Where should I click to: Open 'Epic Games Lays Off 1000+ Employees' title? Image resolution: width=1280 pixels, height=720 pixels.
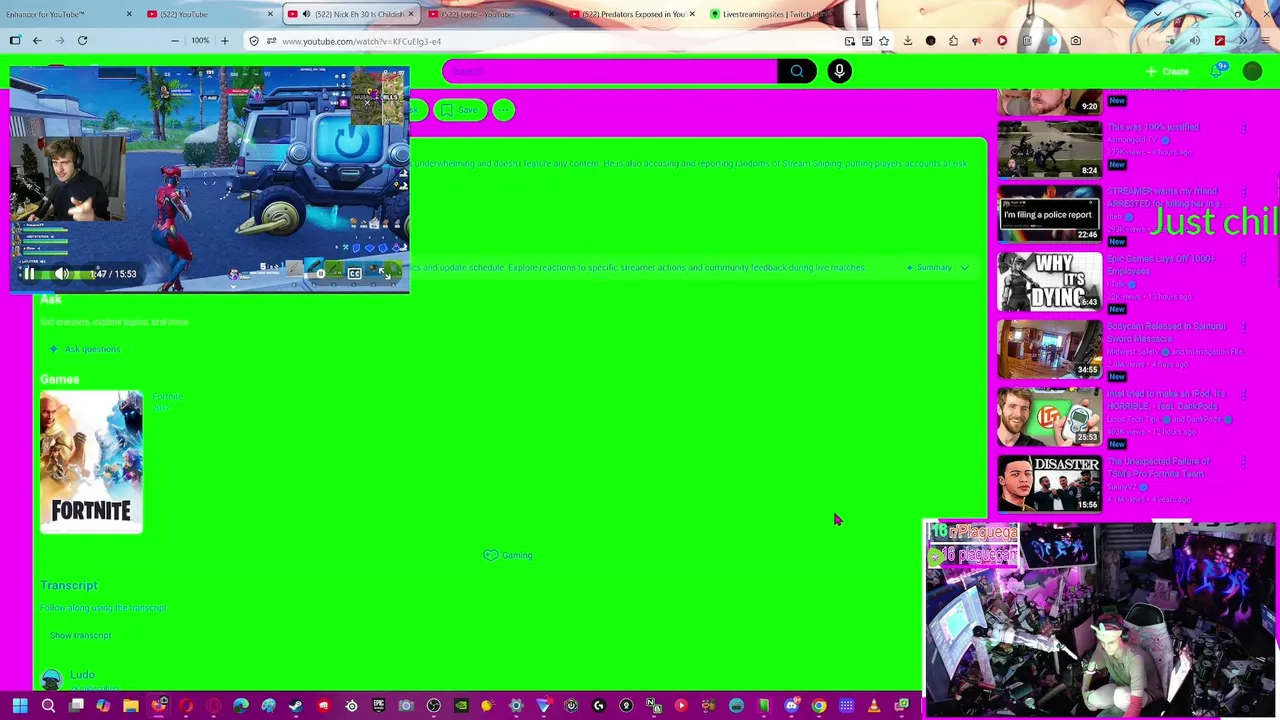[x=1160, y=265]
